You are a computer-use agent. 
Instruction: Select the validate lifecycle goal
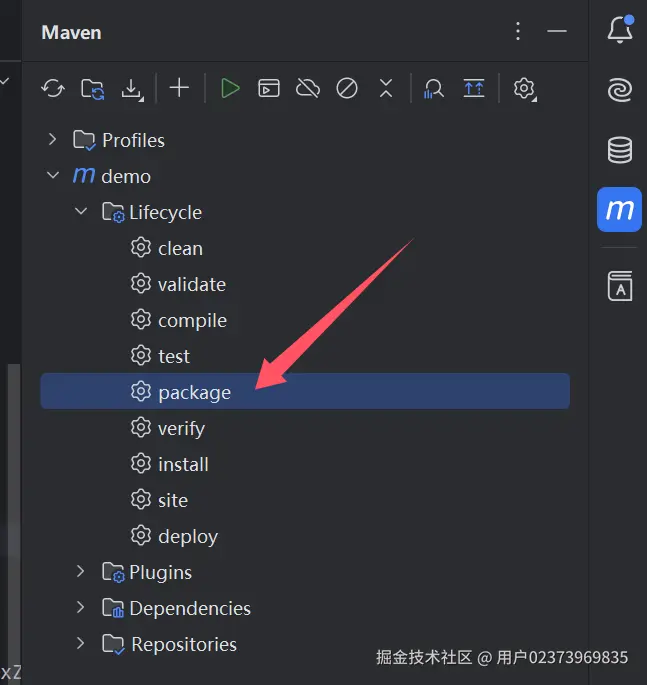pyautogui.click(x=305, y=284)
